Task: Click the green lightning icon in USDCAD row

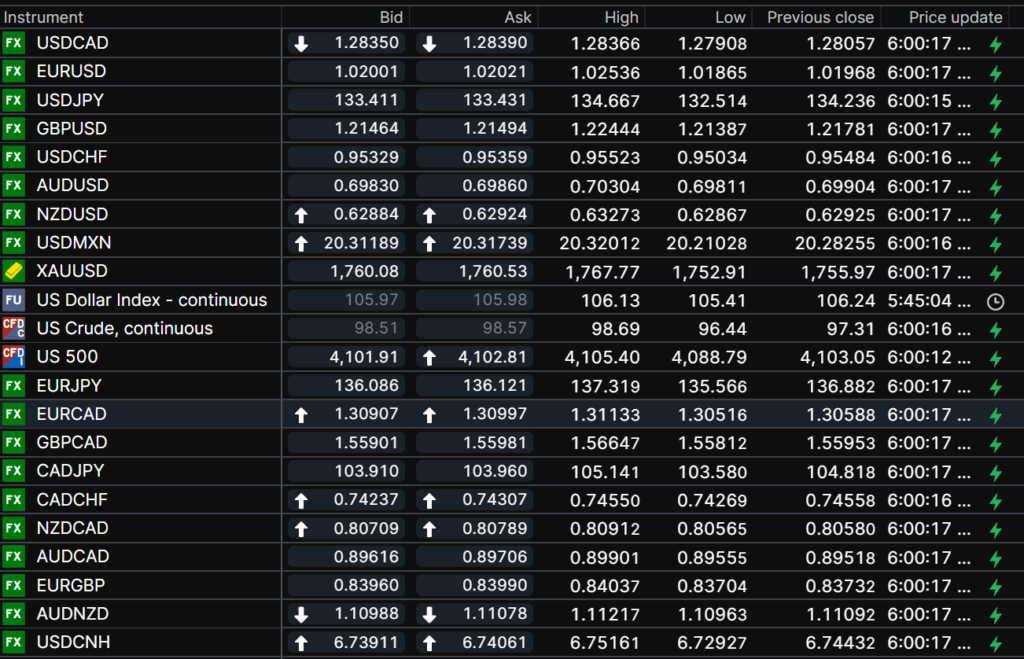Action: [x=995, y=44]
